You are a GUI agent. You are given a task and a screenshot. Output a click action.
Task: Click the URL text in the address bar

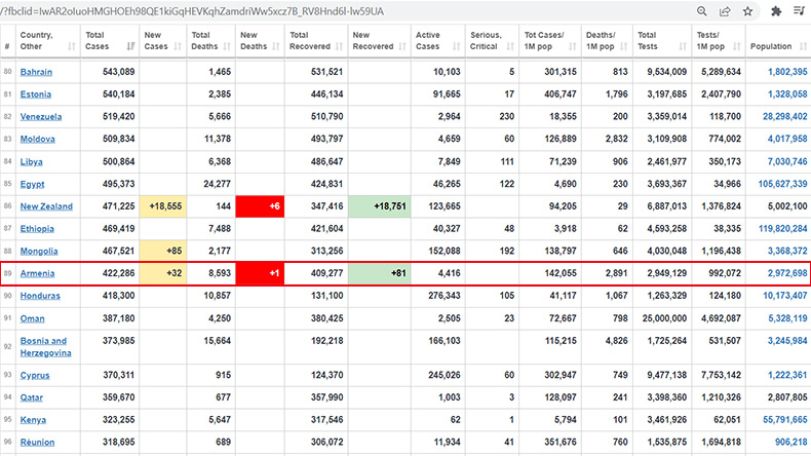click(x=192, y=11)
